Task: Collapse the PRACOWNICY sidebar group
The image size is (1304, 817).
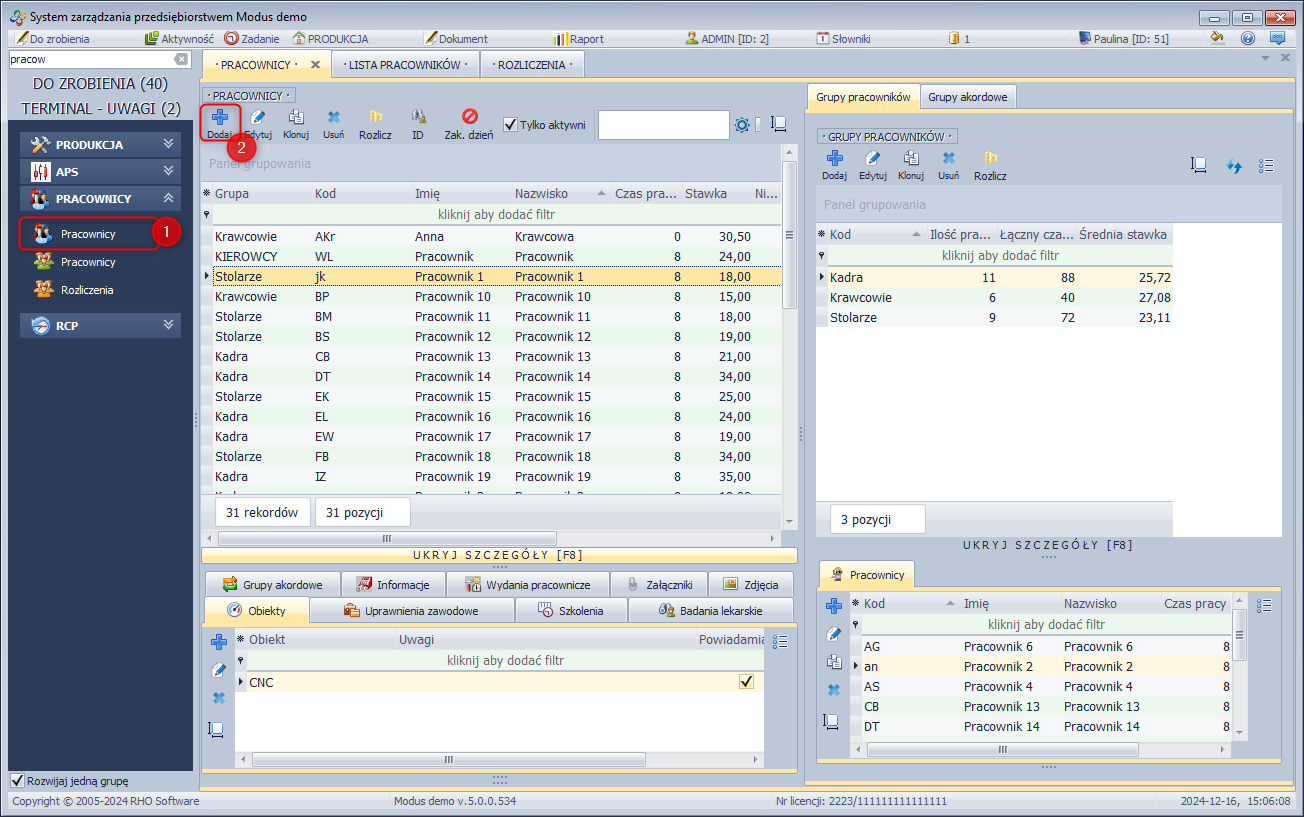Action: (x=100, y=199)
